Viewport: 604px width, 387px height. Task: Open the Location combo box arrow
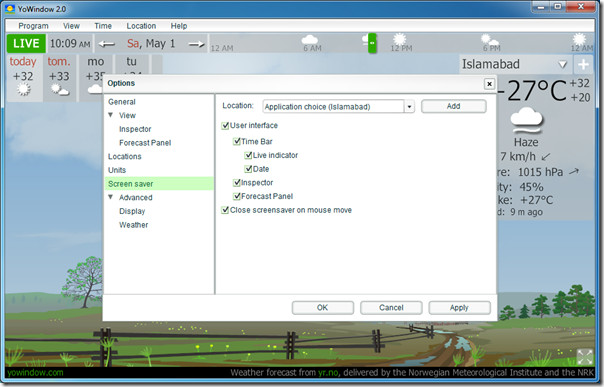tap(409, 107)
